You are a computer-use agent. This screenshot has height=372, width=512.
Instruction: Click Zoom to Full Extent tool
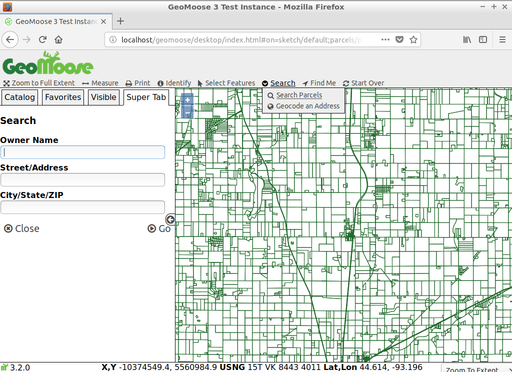click(39, 83)
